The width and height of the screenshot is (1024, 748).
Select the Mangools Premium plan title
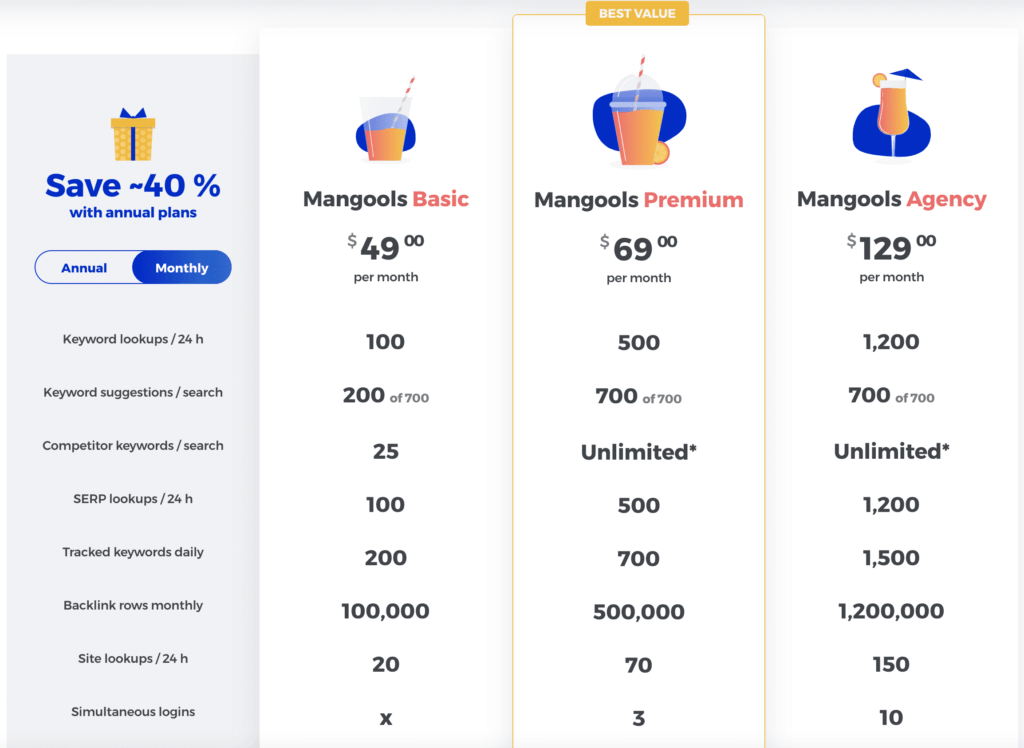tap(639, 200)
